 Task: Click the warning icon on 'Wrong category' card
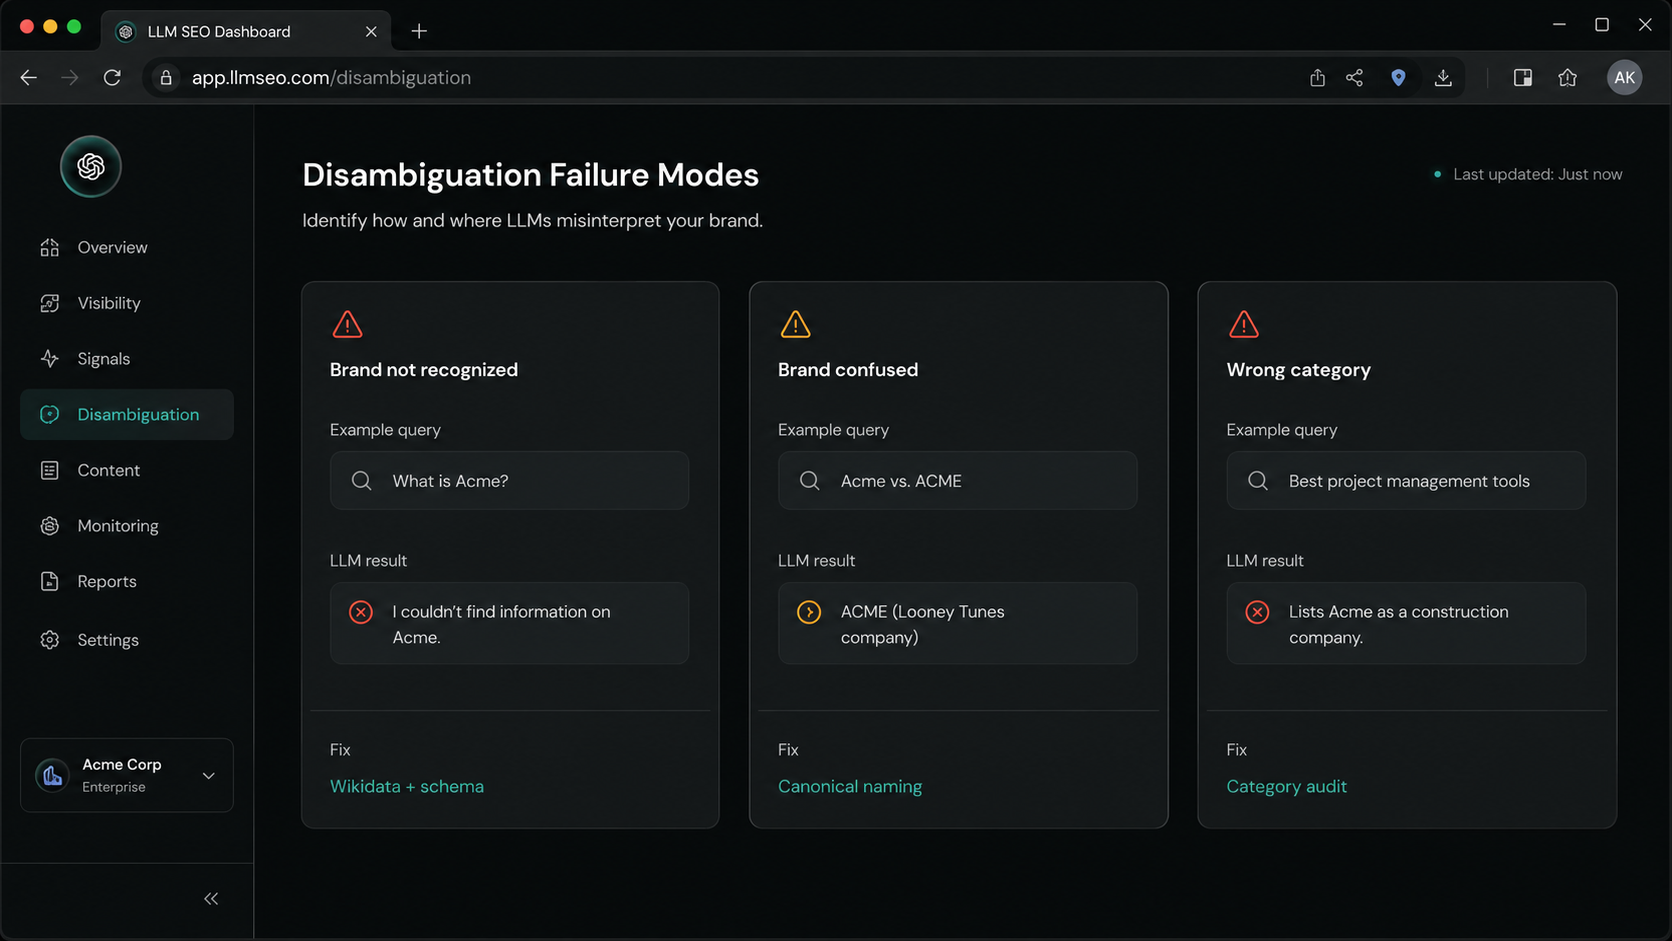click(1243, 324)
